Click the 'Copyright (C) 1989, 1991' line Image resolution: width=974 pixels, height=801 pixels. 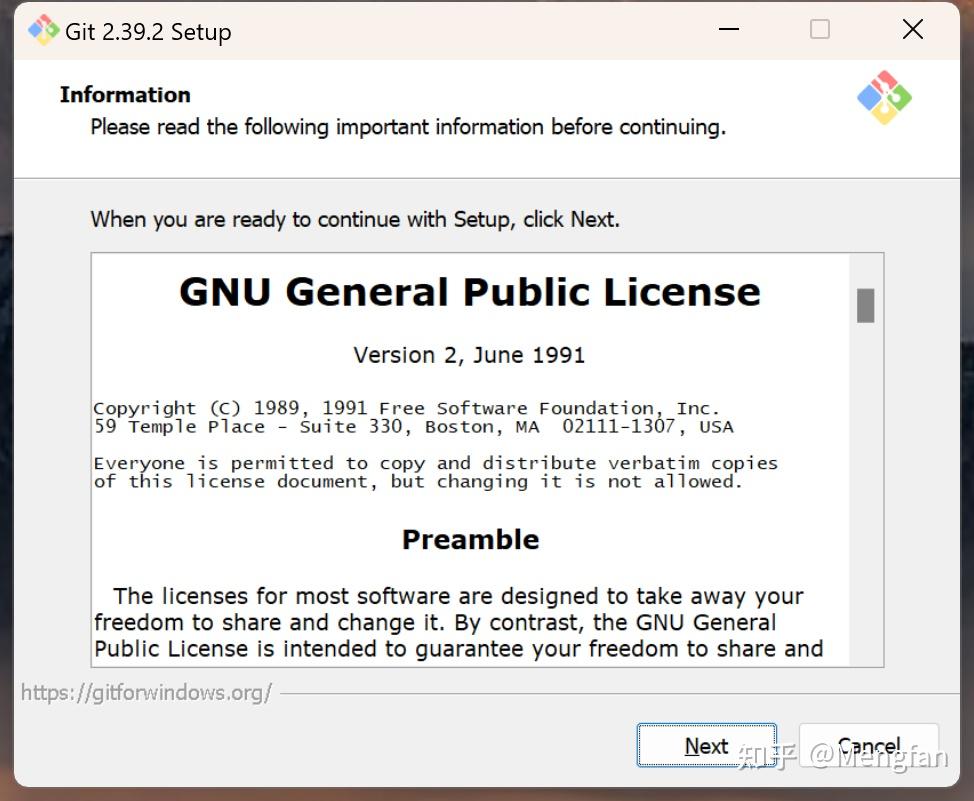point(406,408)
